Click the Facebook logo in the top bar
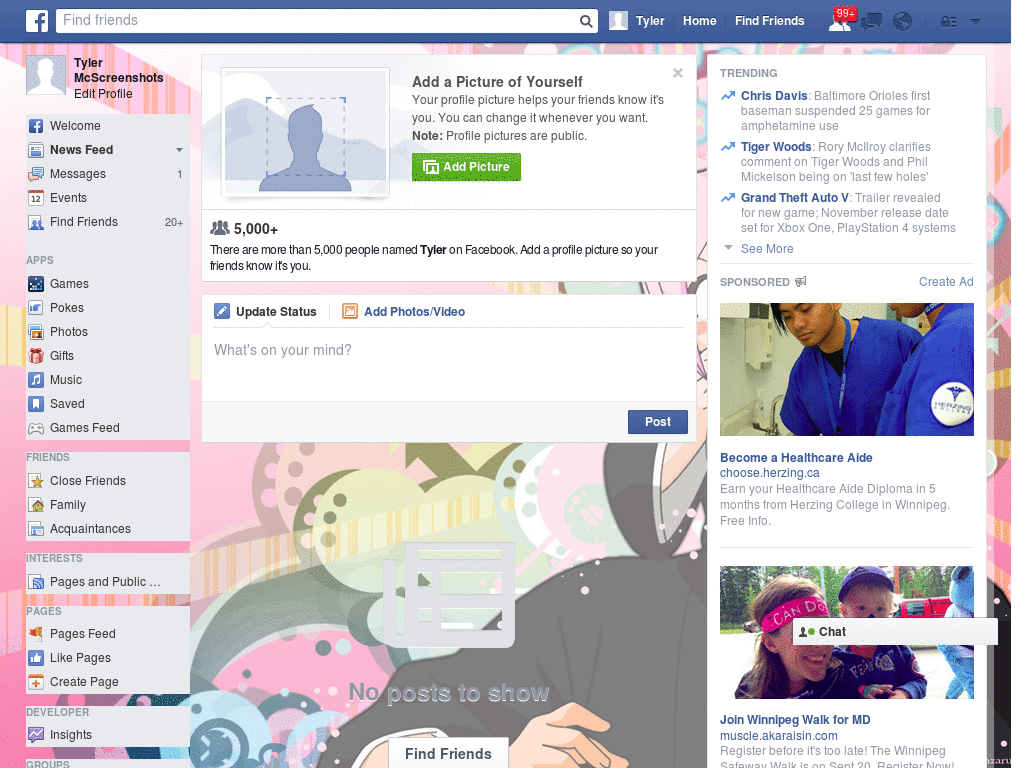The width and height of the screenshot is (1024, 768). pyautogui.click(x=37, y=21)
